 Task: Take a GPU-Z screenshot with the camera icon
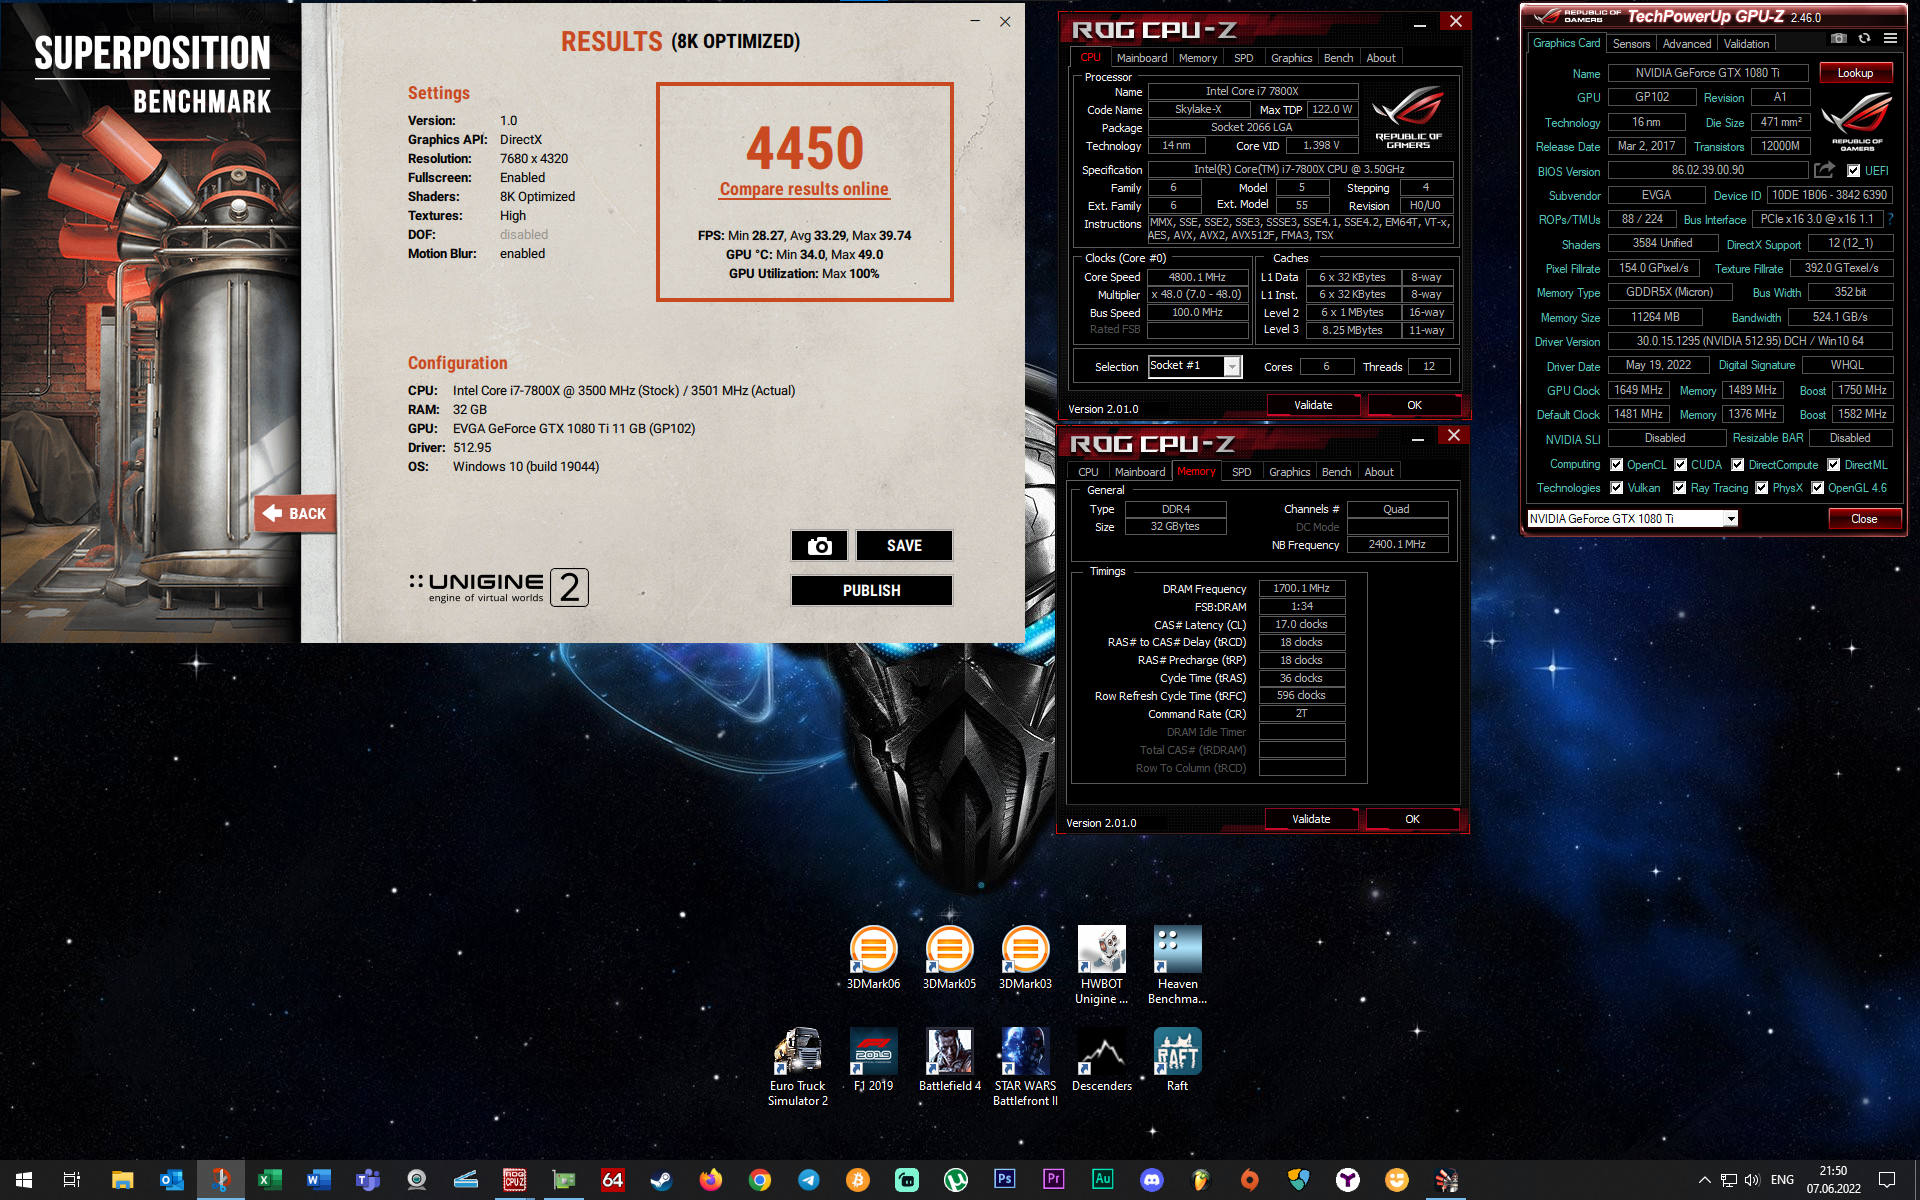click(x=1838, y=39)
